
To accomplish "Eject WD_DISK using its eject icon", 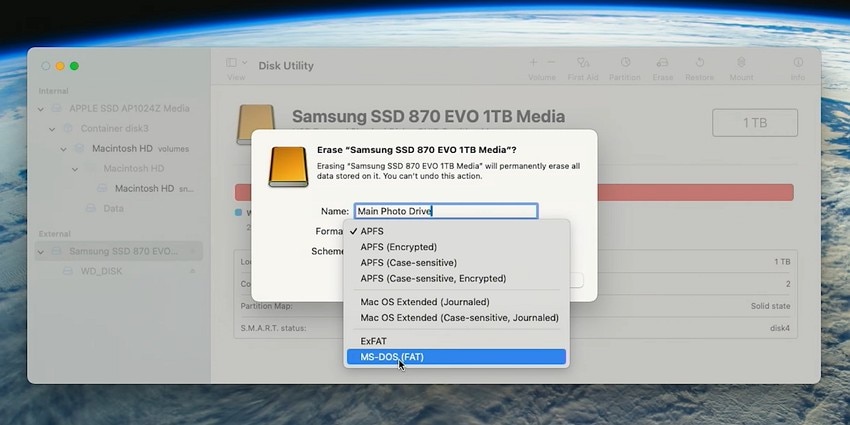I will (192, 271).
